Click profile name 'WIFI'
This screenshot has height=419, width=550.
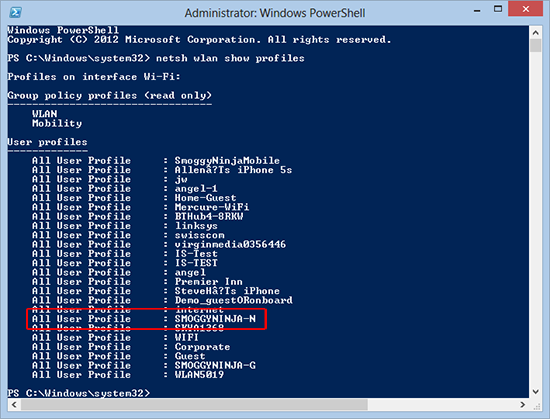tap(187, 337)
